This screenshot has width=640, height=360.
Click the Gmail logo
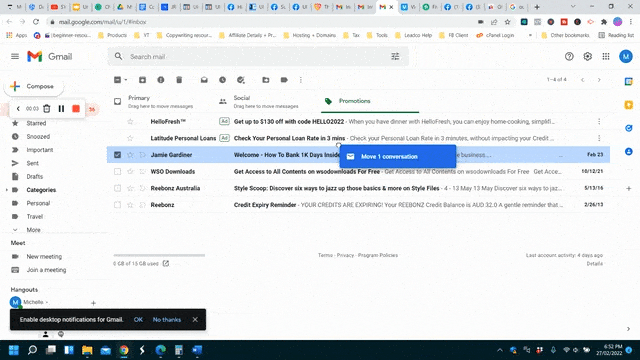49,56
